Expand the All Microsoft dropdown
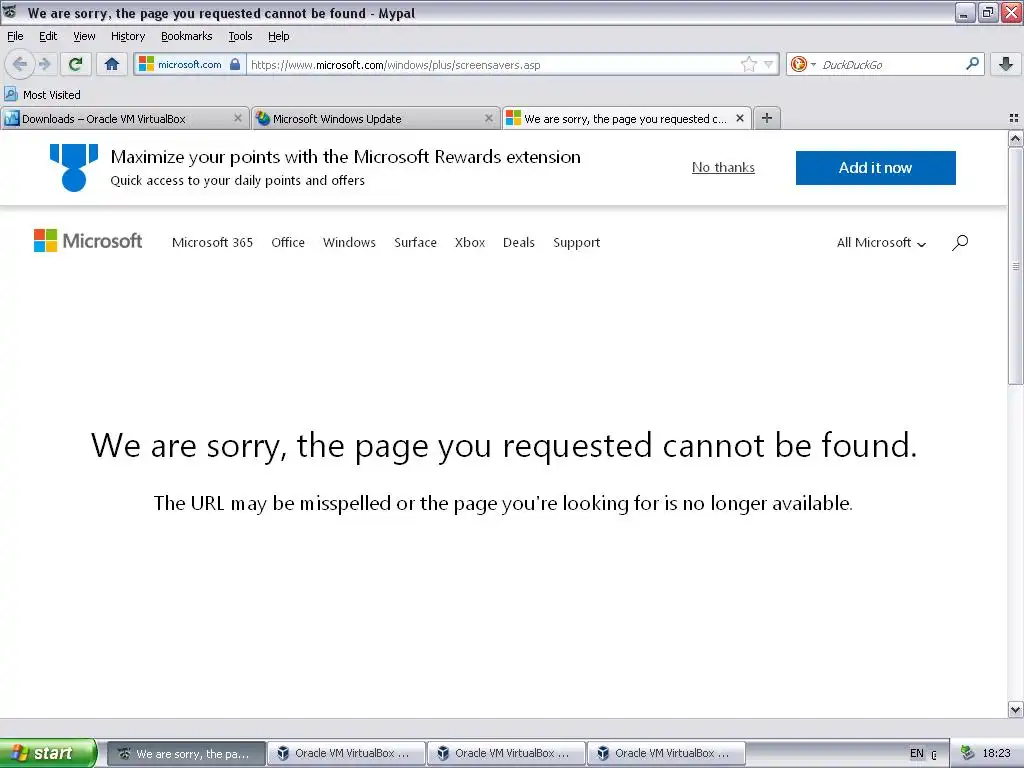Screen dimensions: 1024x768 point(881,242)
